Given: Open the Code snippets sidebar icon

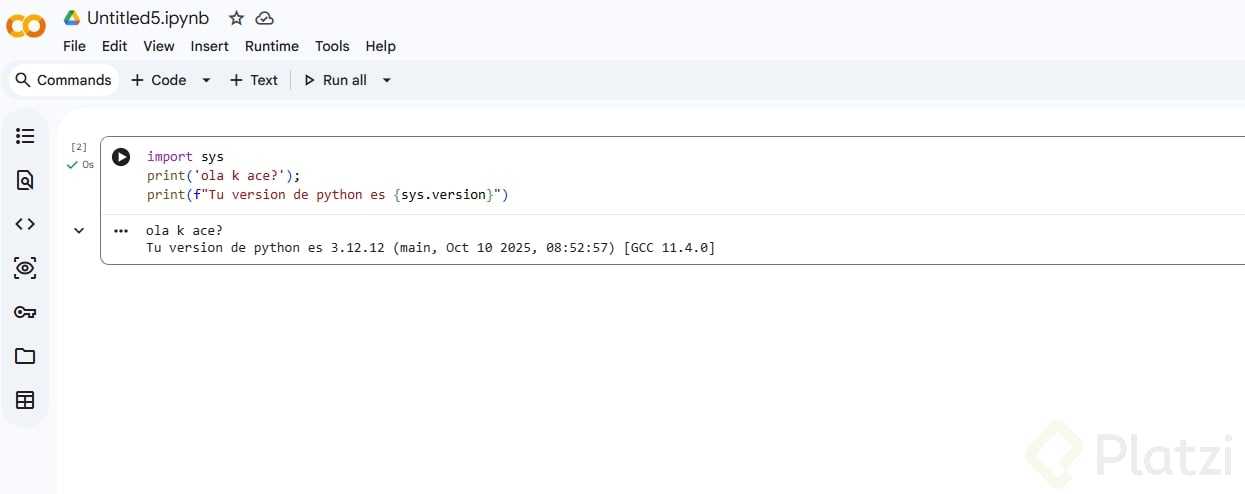Looking at the screenshot, I should click(x=25, y=224).
